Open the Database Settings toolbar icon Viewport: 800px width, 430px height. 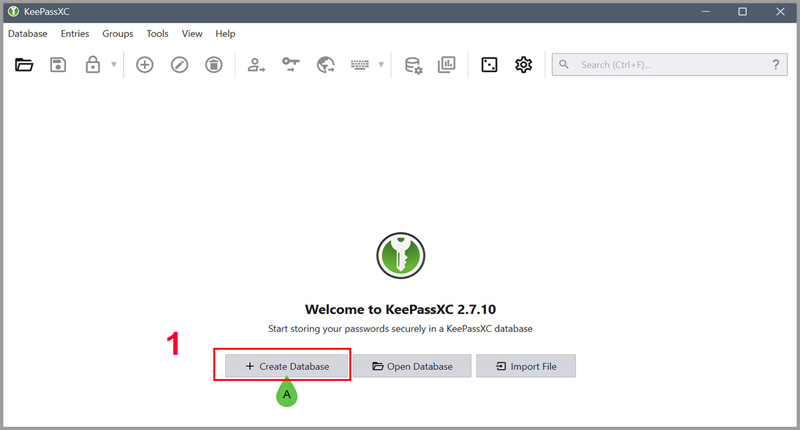click(x=413, y=65)
